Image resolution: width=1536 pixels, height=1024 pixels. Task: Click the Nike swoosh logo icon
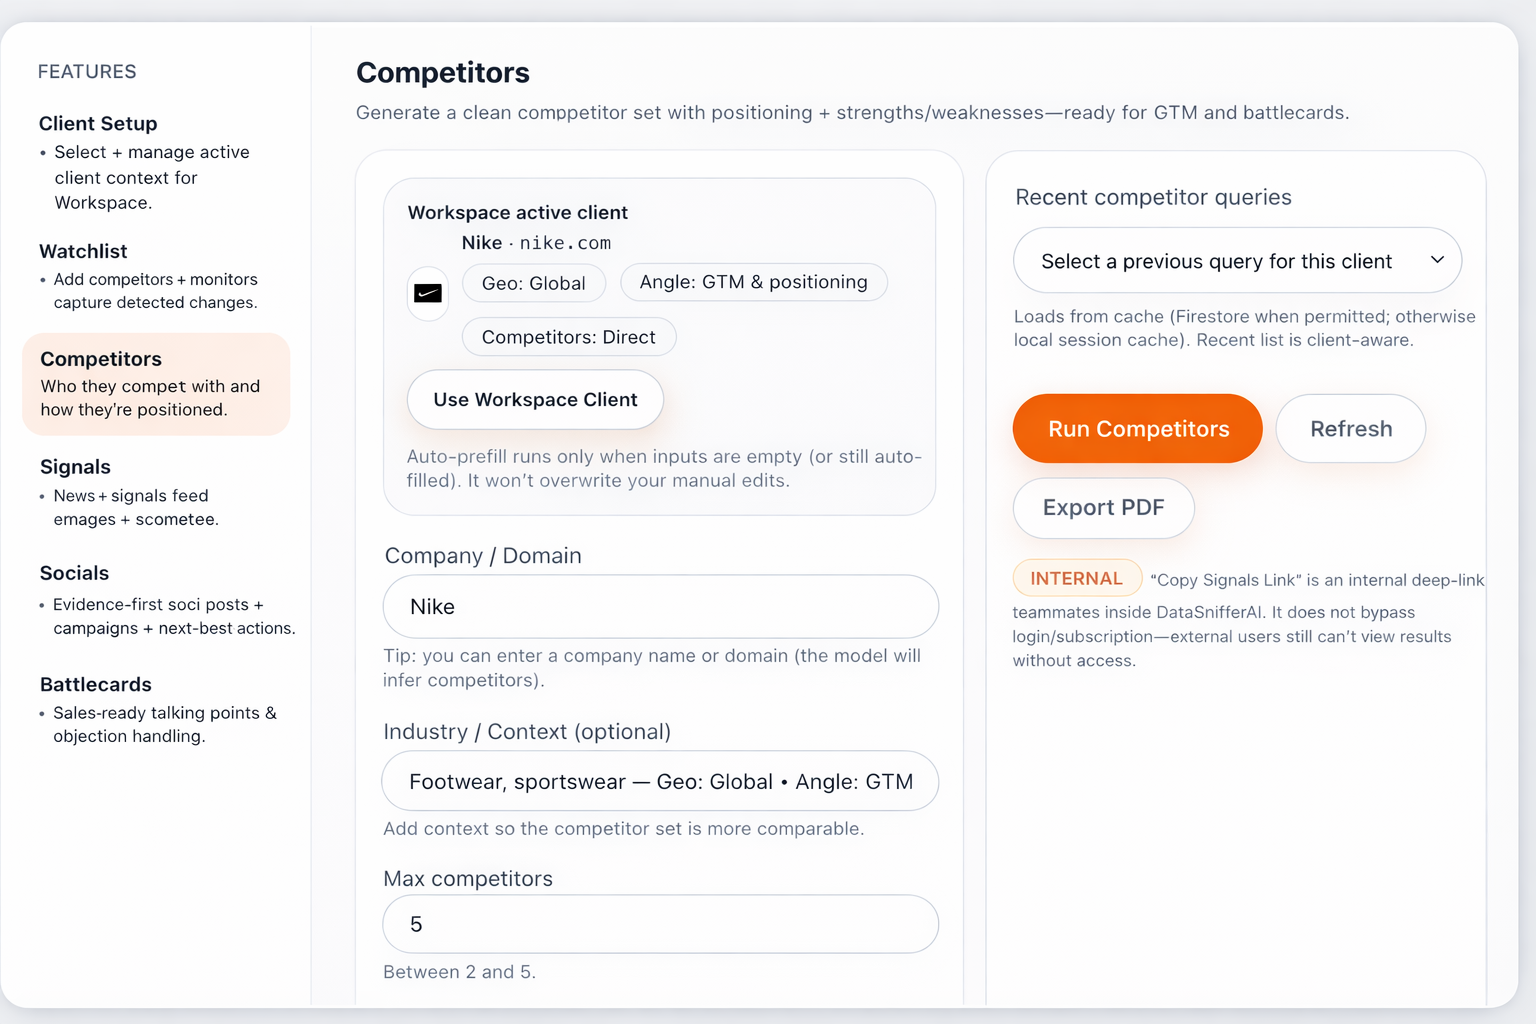(428, 293)
